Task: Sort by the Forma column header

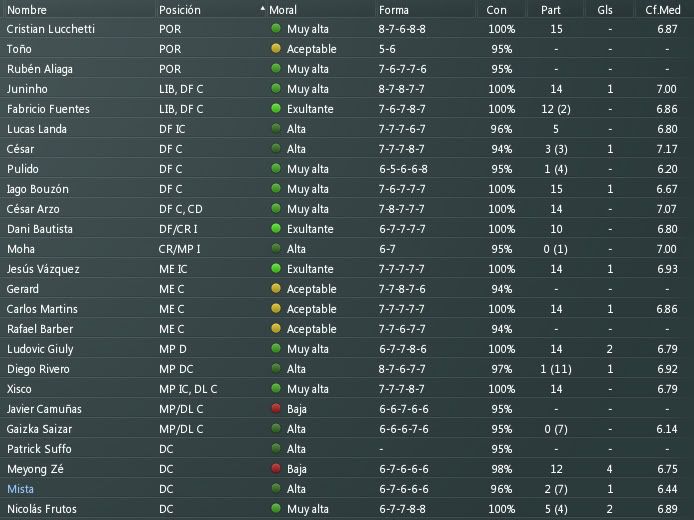Action: click(x=393, y=10)
